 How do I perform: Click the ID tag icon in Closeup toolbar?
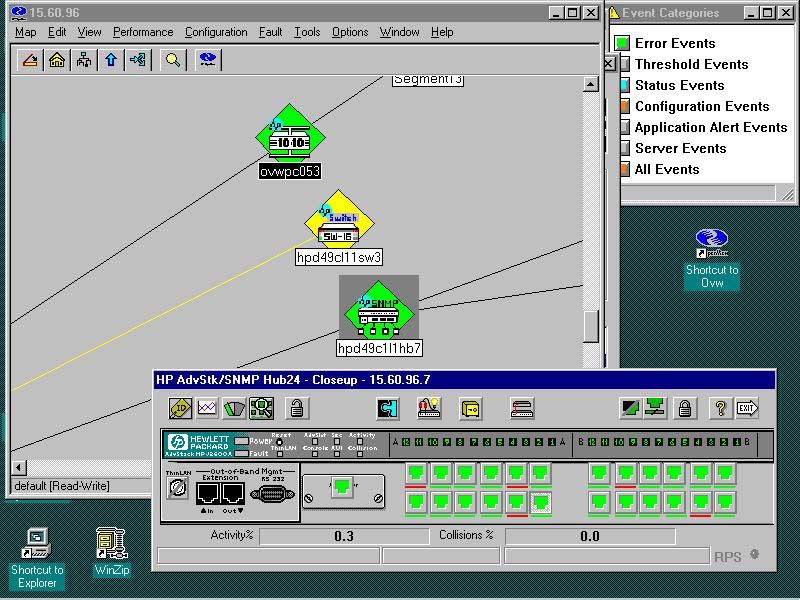pyautogui.click(x=181, y=408)
